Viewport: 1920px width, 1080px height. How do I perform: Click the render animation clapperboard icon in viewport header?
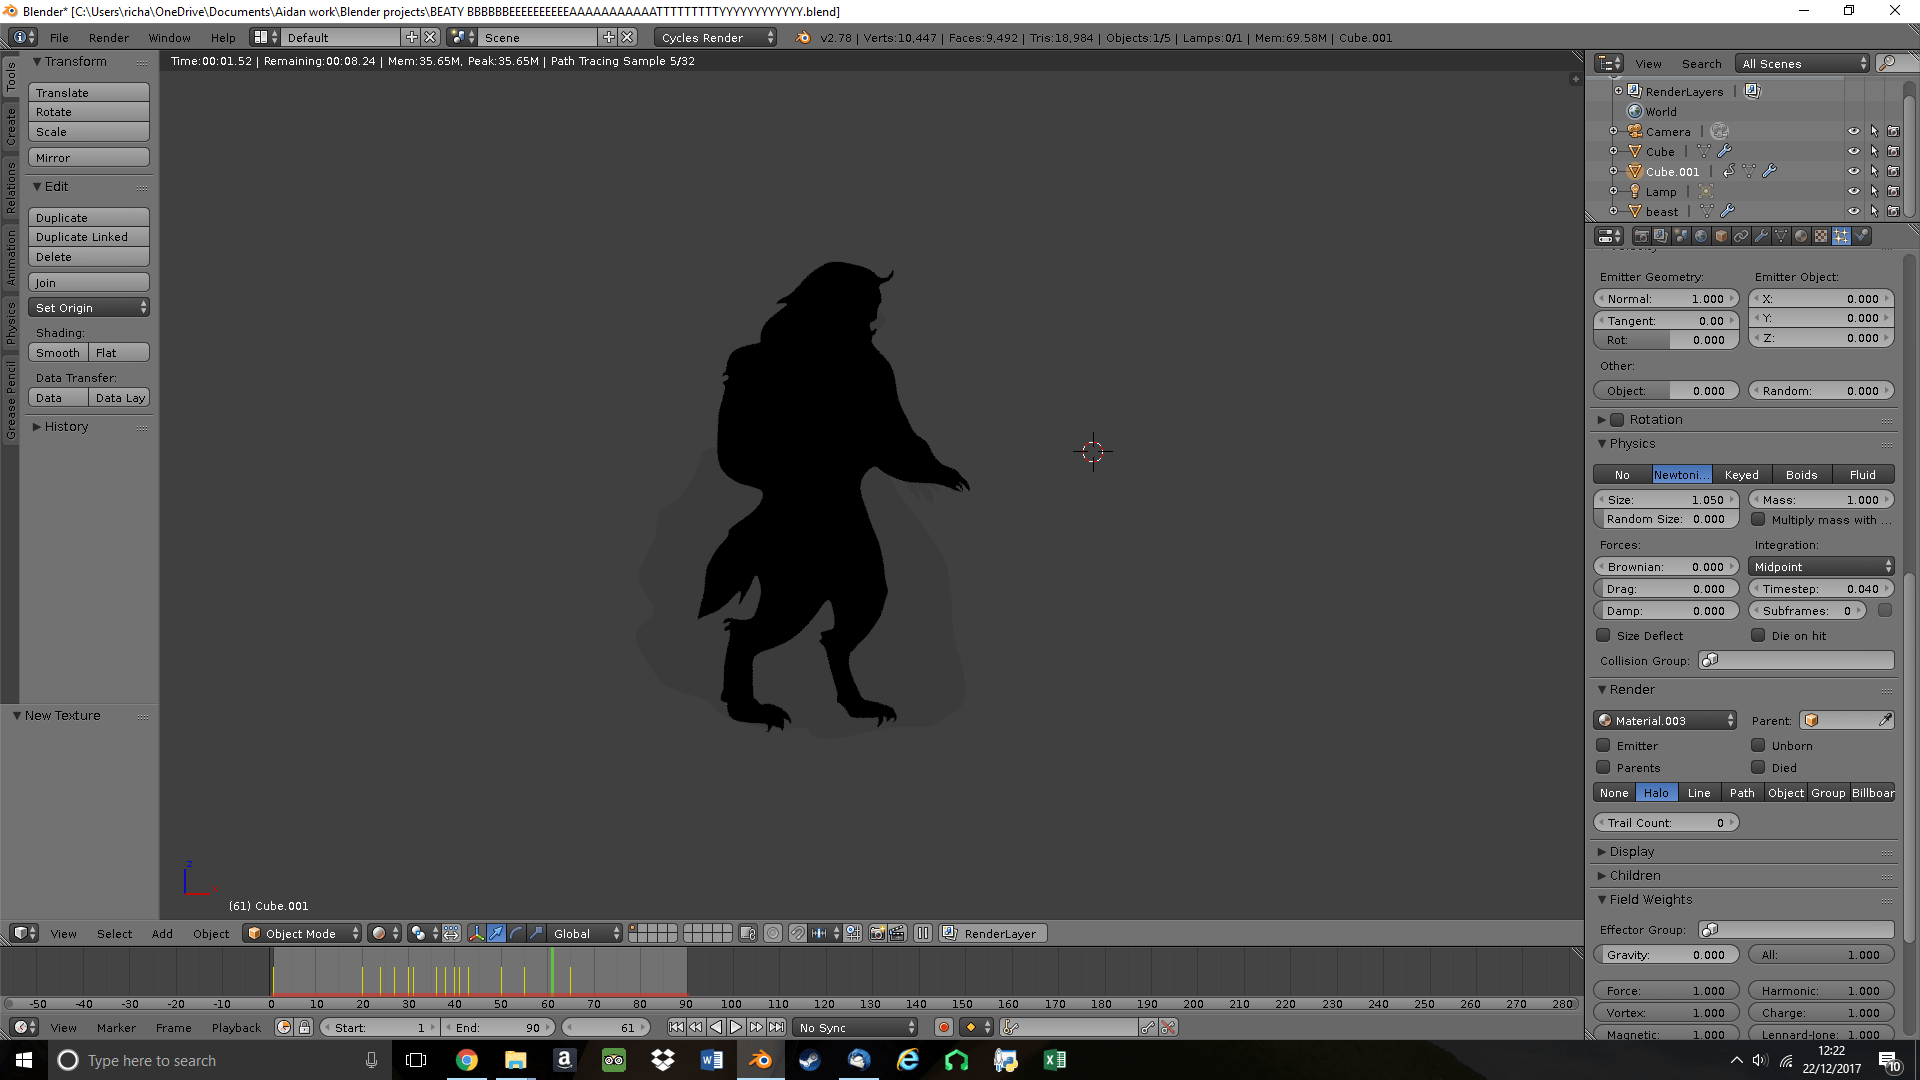click(897, 932)
